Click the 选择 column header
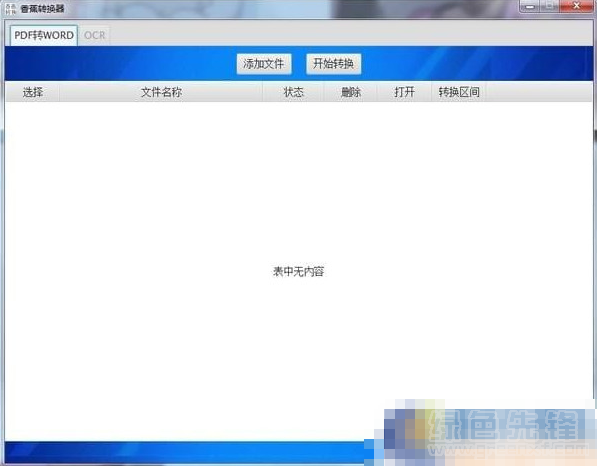Viewport: 597px width, 466px height. (x=33, y=92)
